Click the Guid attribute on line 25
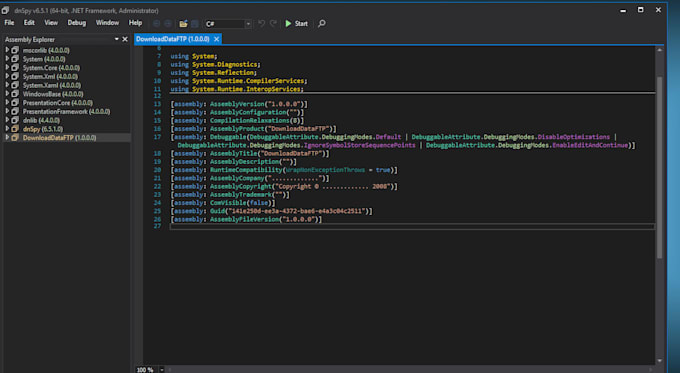This screenshot has height=373, width=680. point(271,211)
